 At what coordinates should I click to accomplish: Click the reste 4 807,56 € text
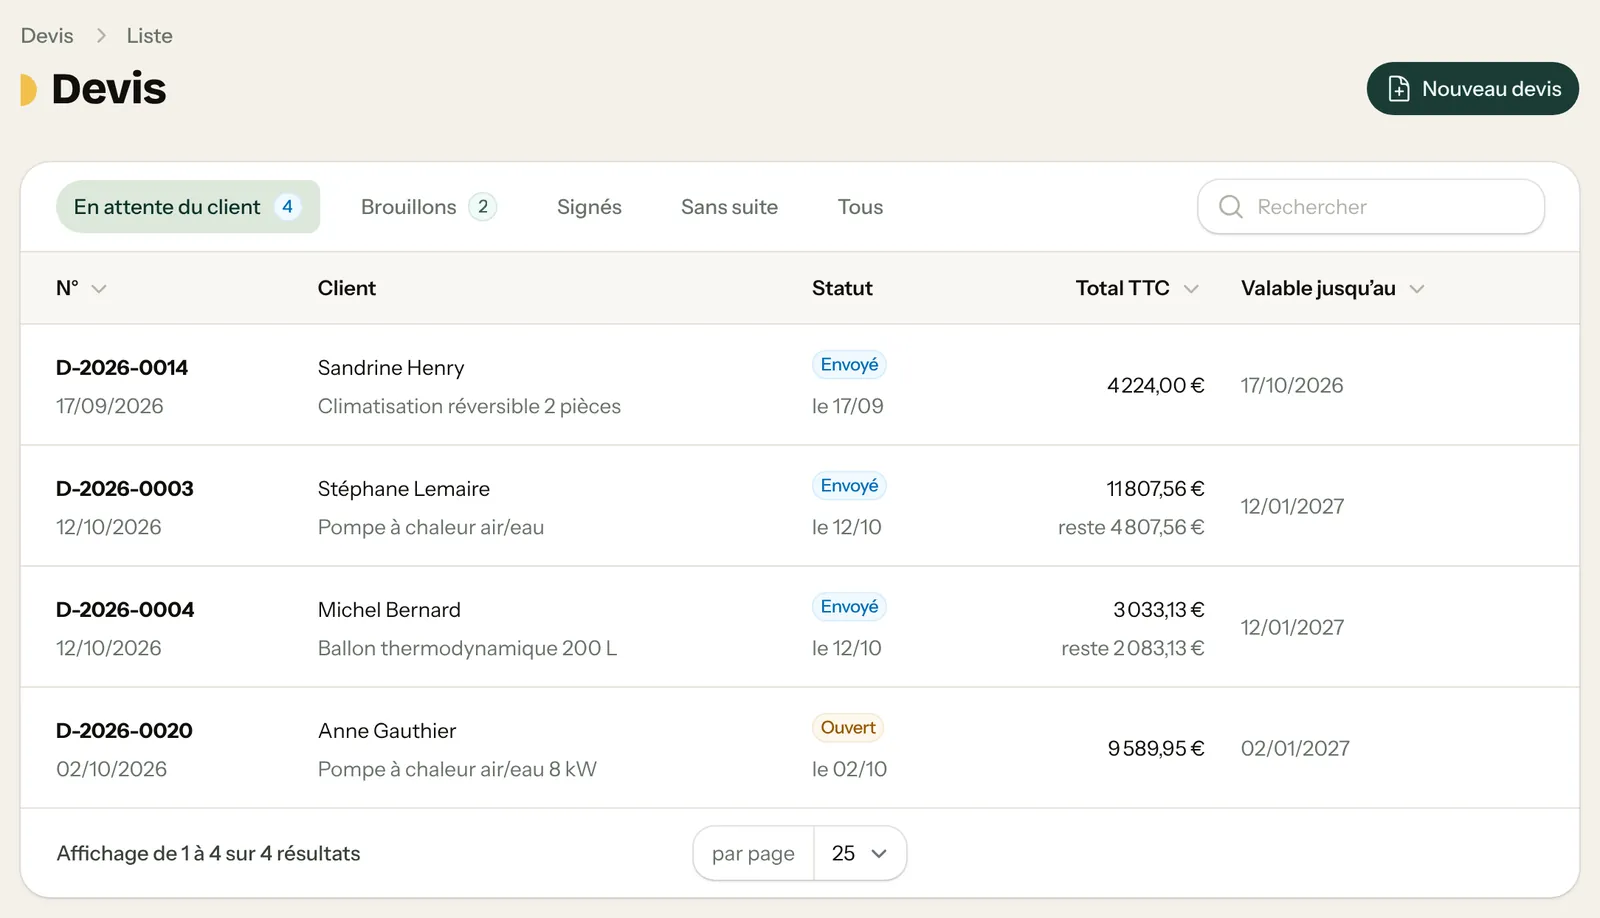[1131, 527]
